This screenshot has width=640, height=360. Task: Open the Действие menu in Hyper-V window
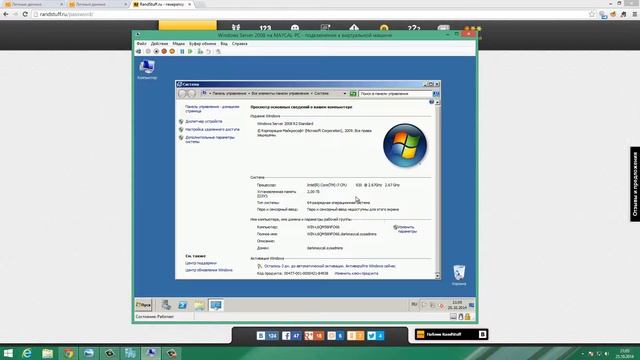(159, 44)
